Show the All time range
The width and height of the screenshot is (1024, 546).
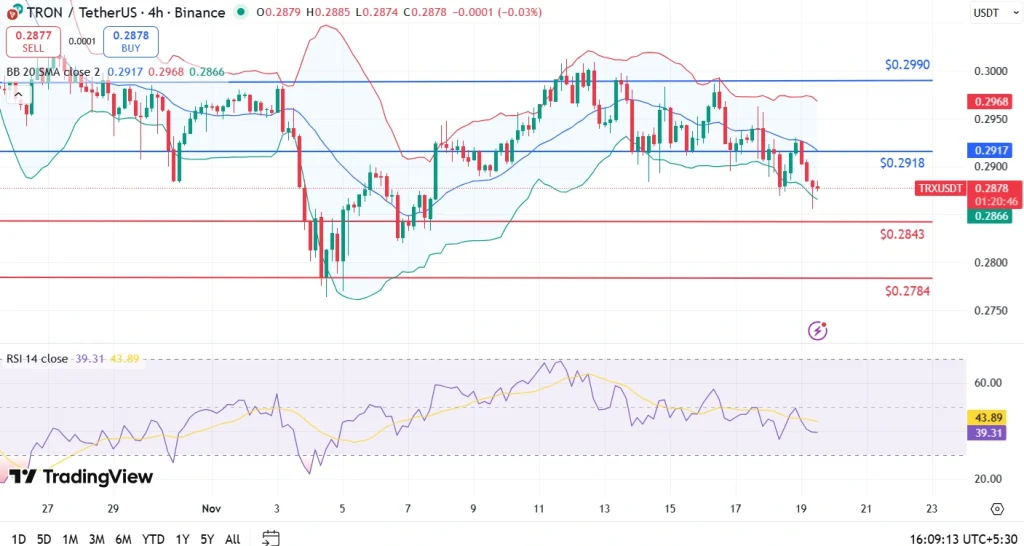coord(232,539)
